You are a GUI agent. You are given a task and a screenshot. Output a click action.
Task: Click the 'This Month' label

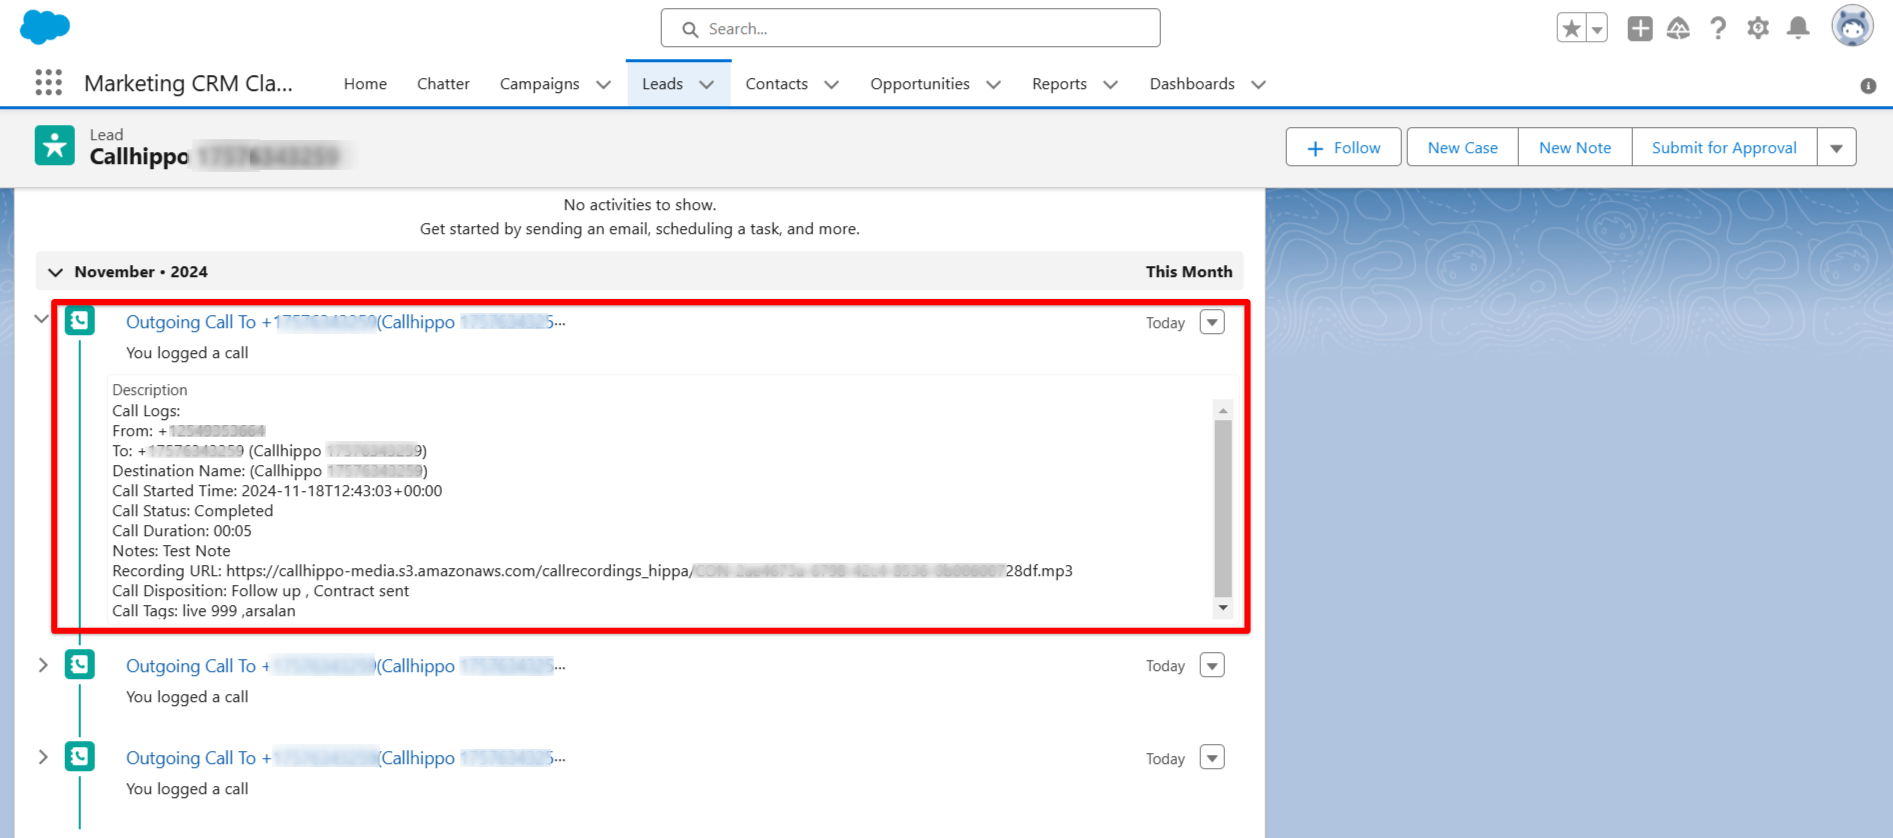coord(1189,272)
